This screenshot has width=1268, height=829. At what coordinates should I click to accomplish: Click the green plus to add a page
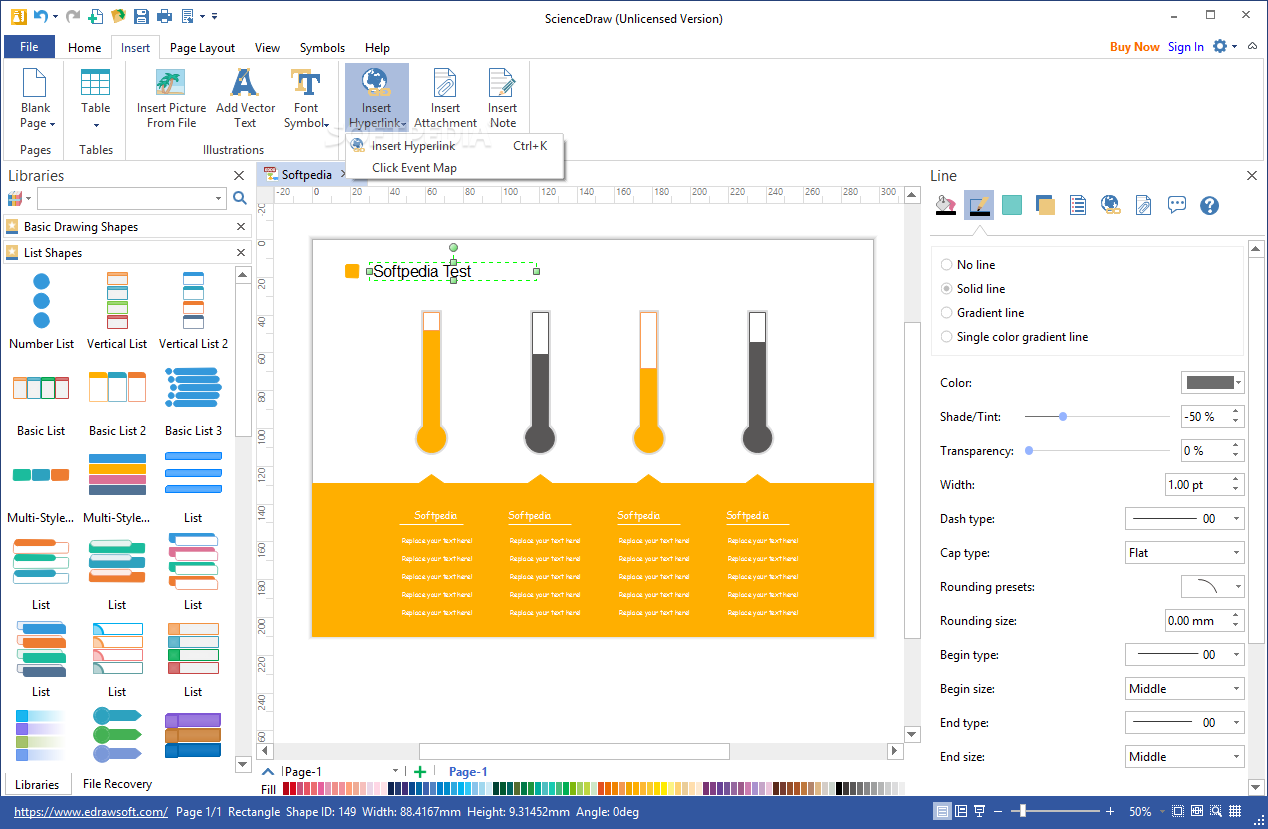(420, 771)
